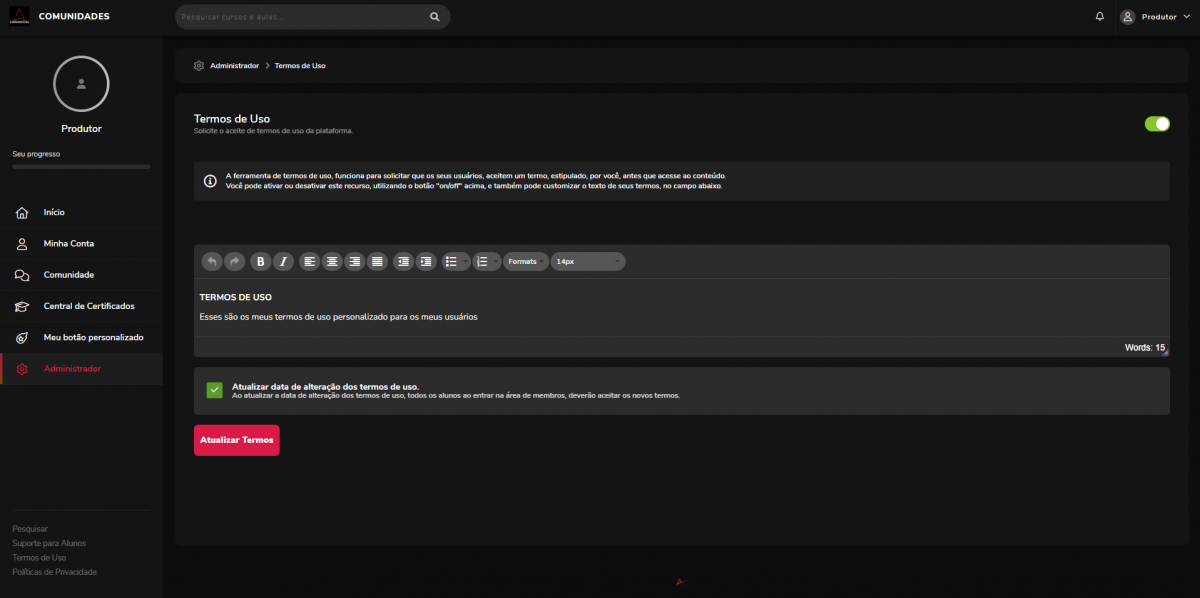Open the Formats dropdown
This screenshot has height=598, width=1200.
tap(525, 261)
